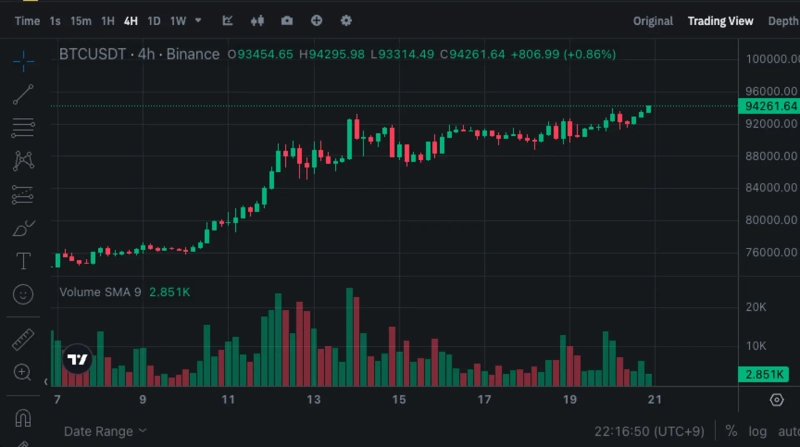Expand the Date Range dropdown
The image size is (800, 447).
(105, 431)
